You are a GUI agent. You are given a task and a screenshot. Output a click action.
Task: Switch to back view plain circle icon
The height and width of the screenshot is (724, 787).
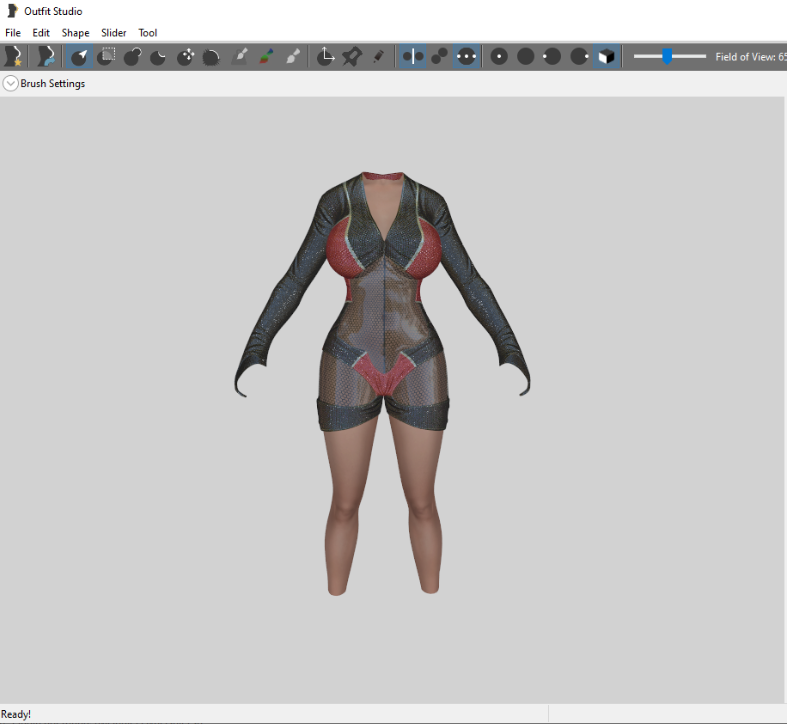tap(526, 56)
